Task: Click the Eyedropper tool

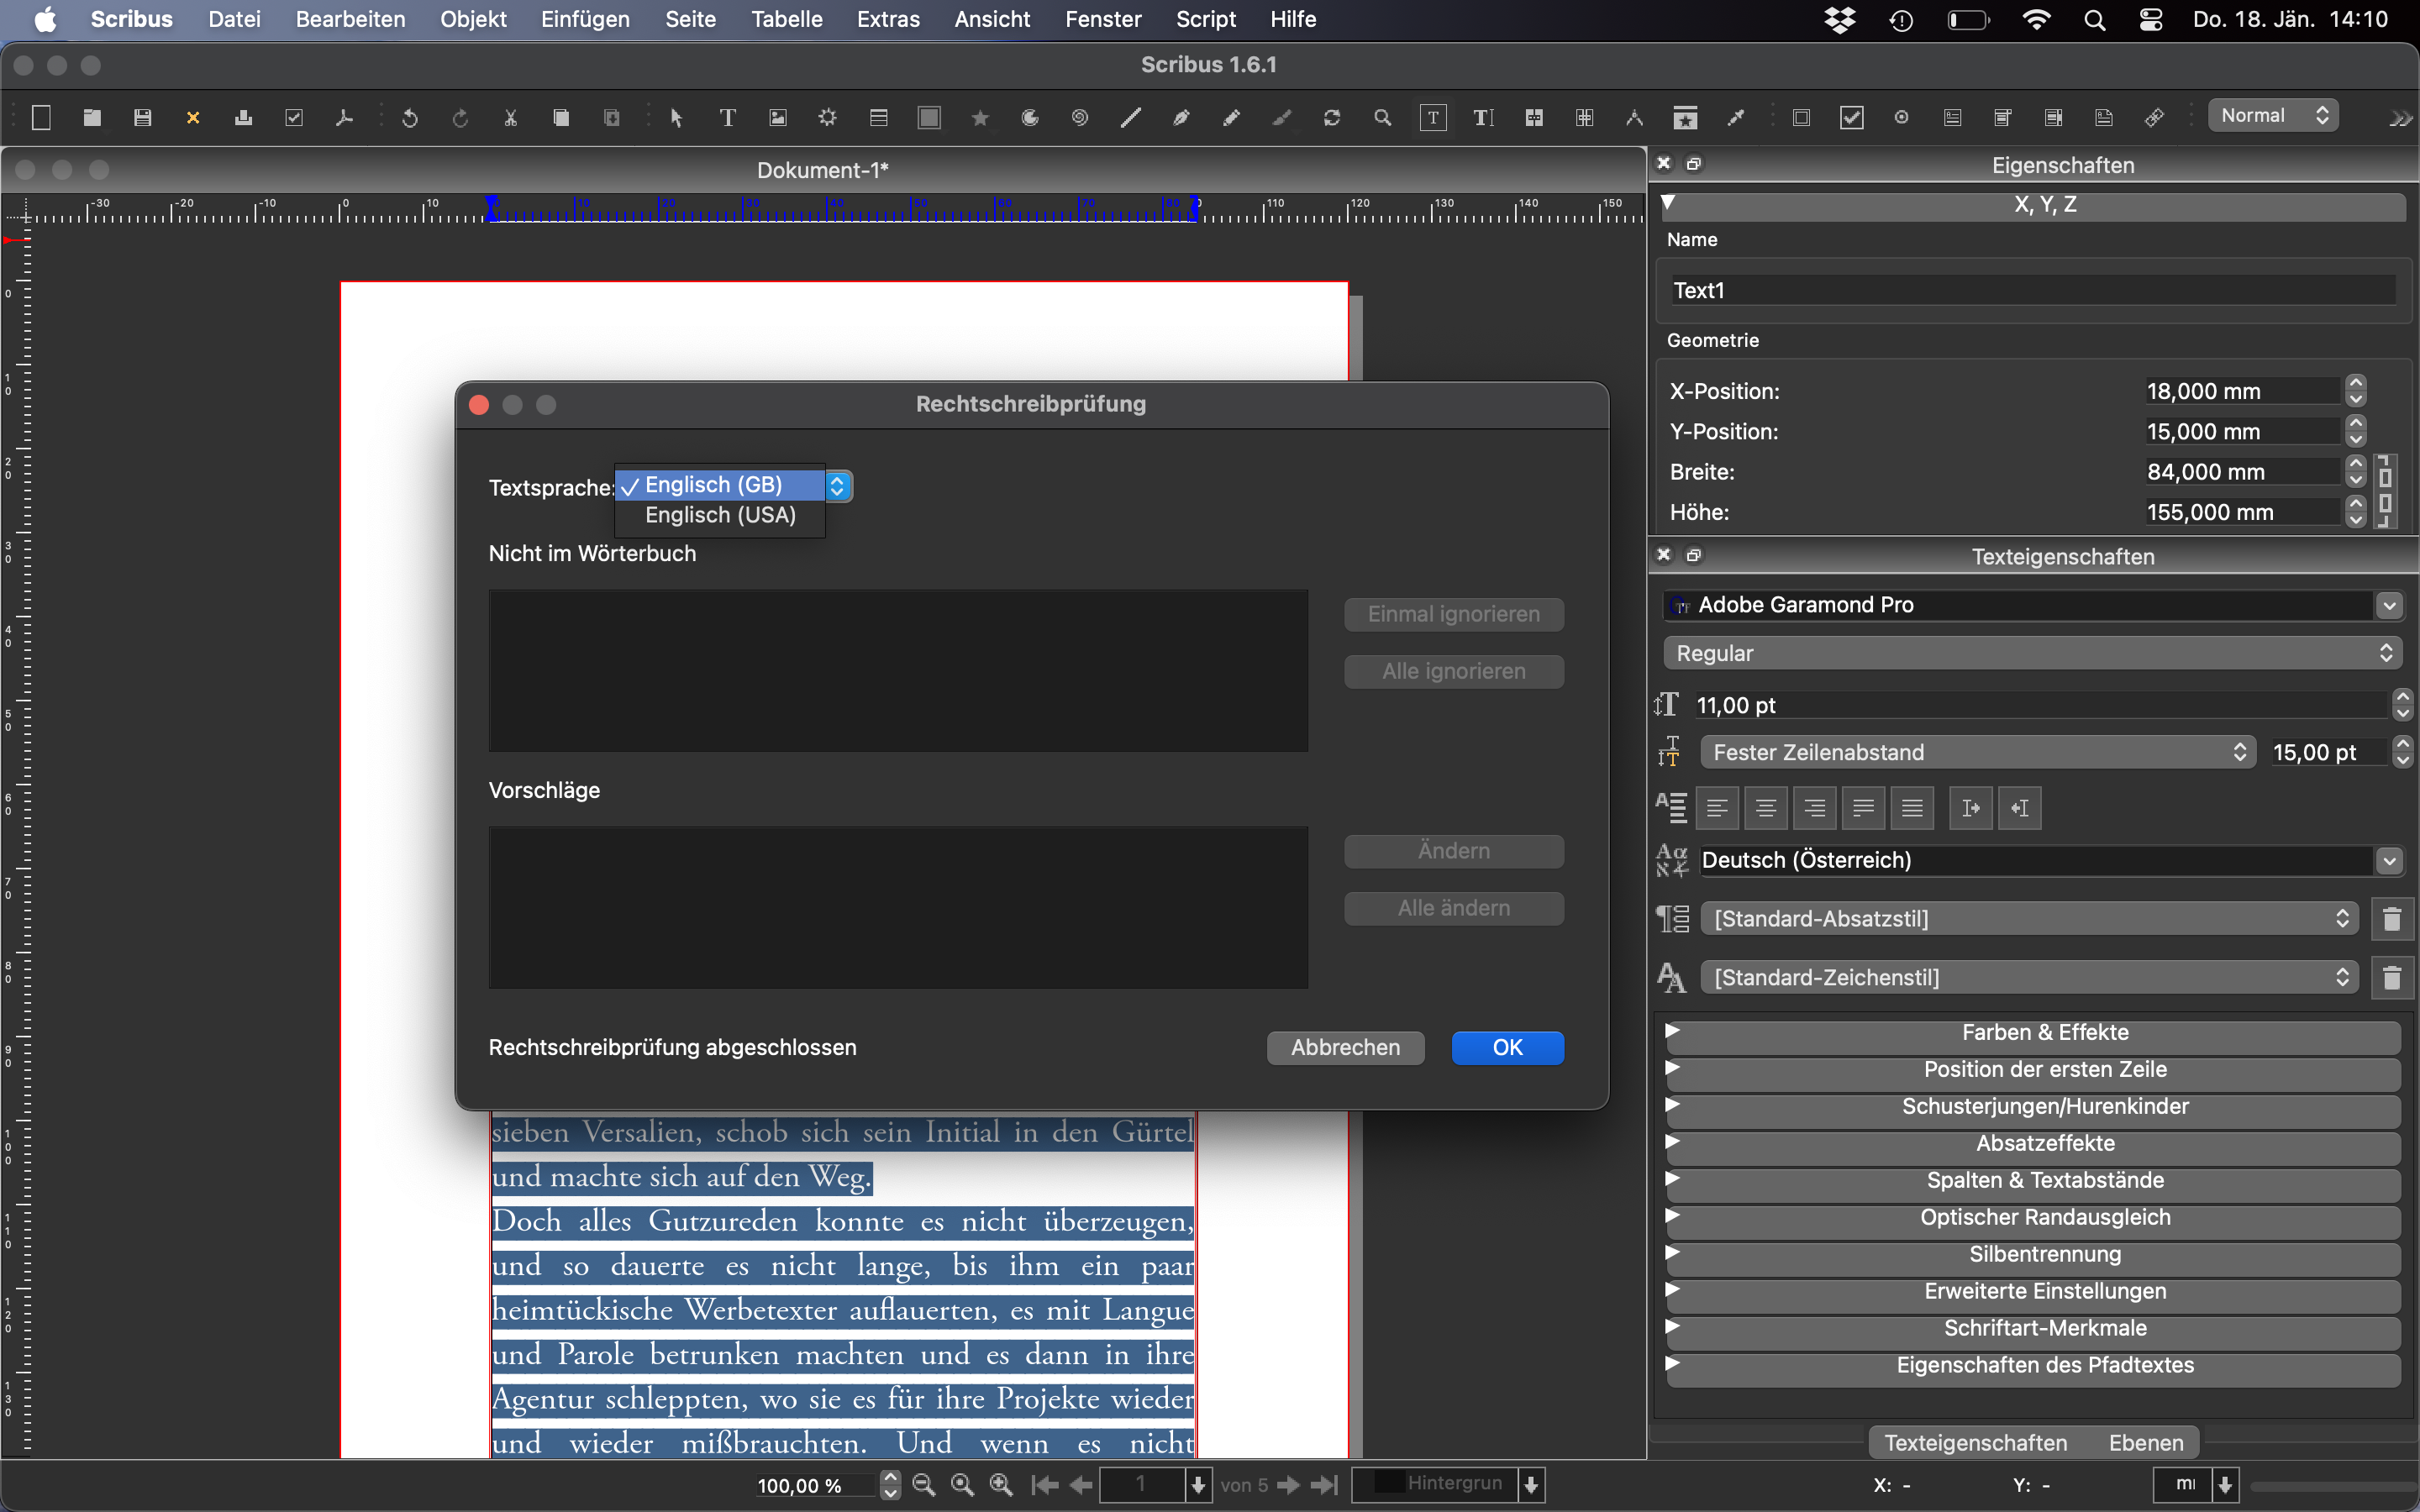Action: [x=1736, y=118]
